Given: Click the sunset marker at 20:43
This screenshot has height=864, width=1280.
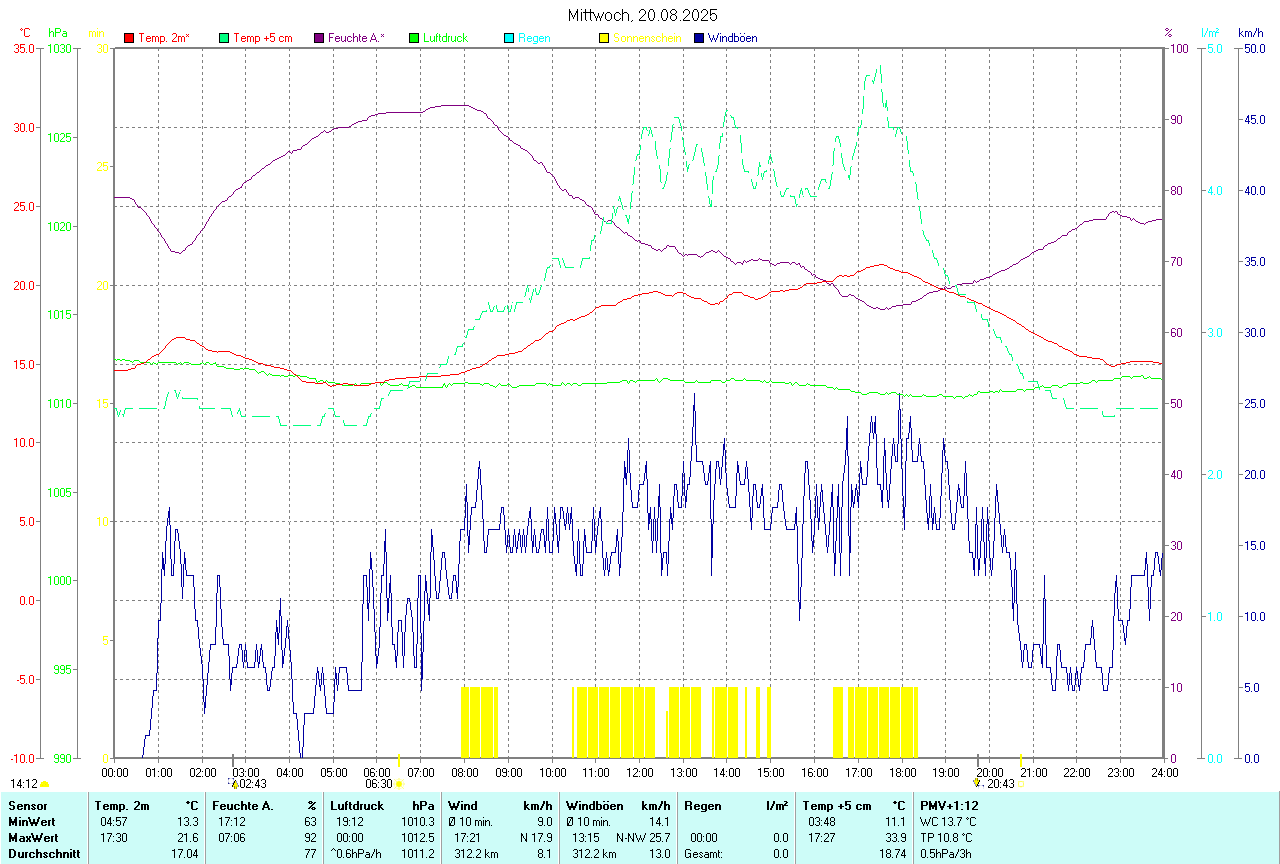Looking at the screenshot, I should click(x=1020, y=784).
